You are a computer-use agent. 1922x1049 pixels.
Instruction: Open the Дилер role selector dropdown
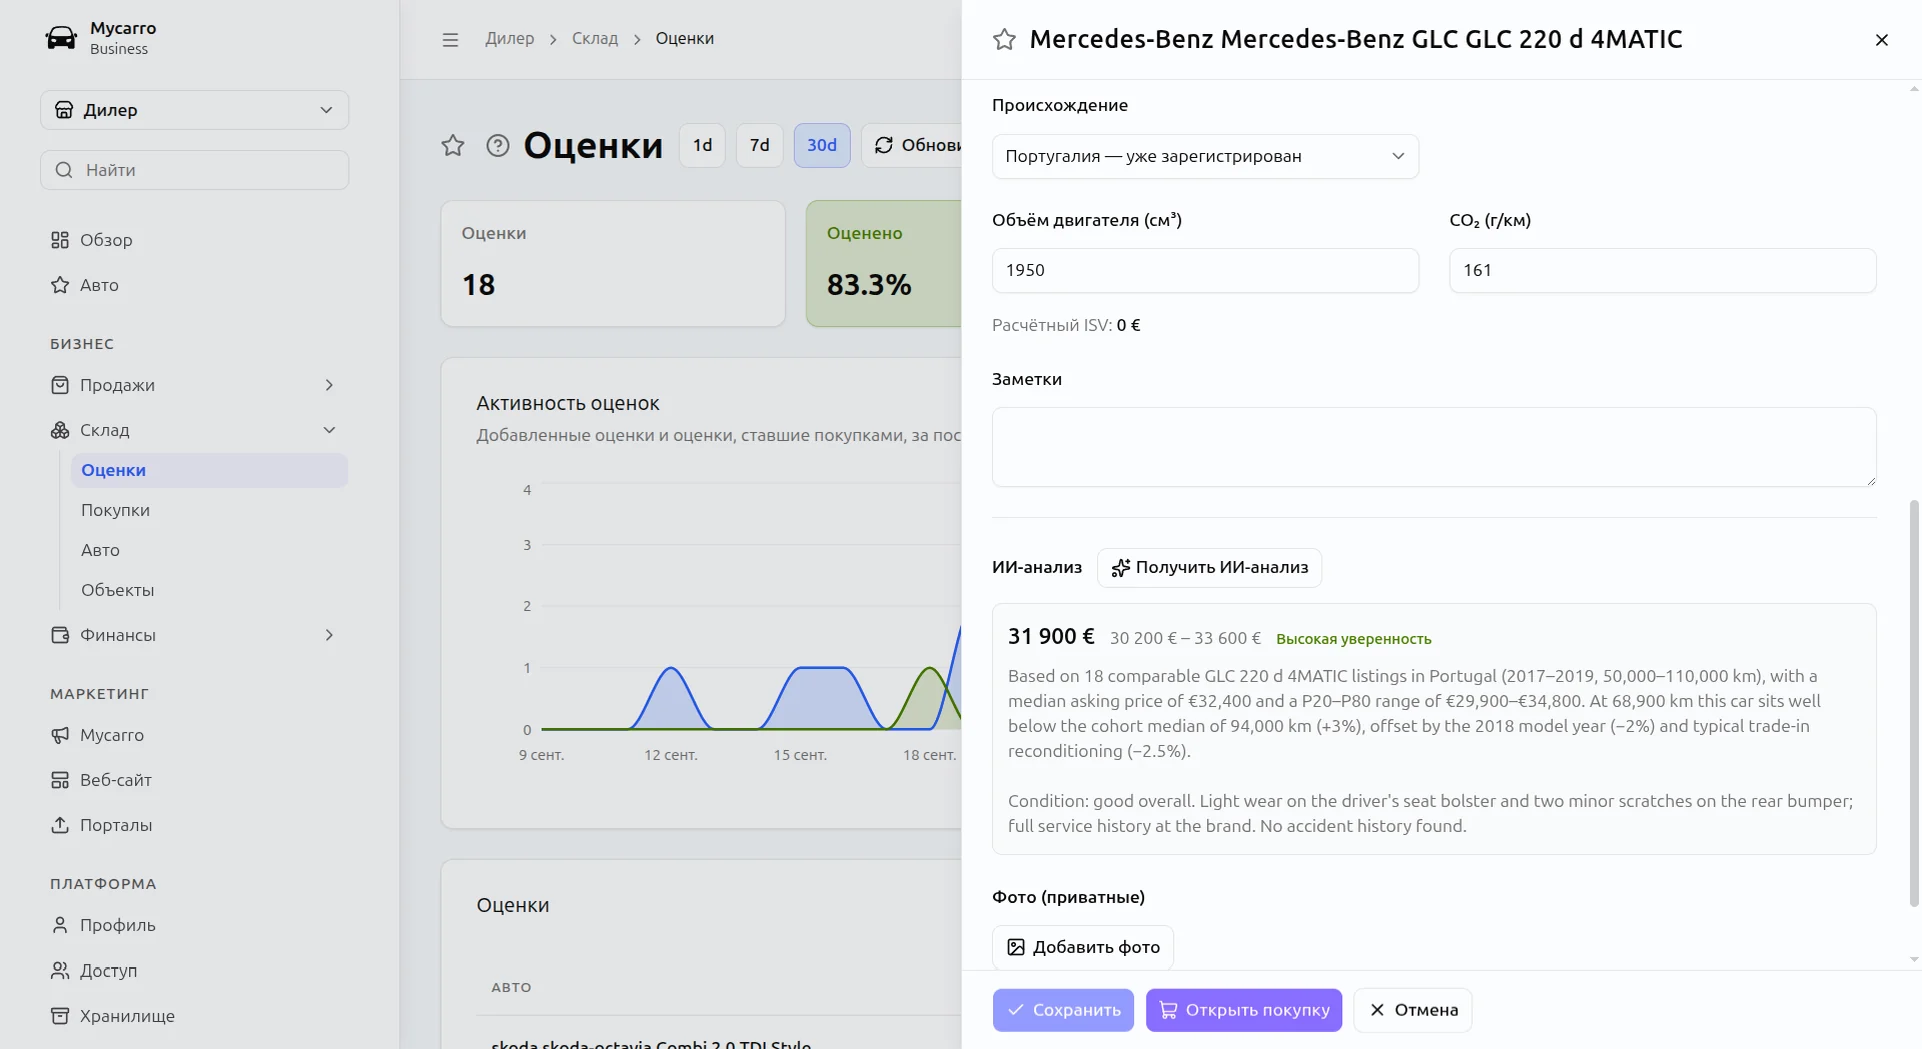(195, 110)
